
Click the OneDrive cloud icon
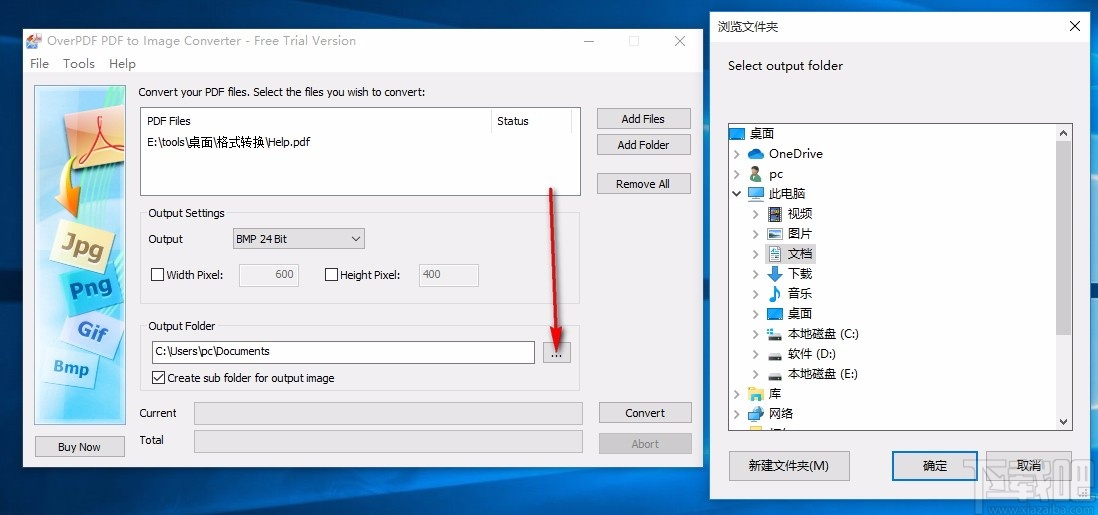756,153
